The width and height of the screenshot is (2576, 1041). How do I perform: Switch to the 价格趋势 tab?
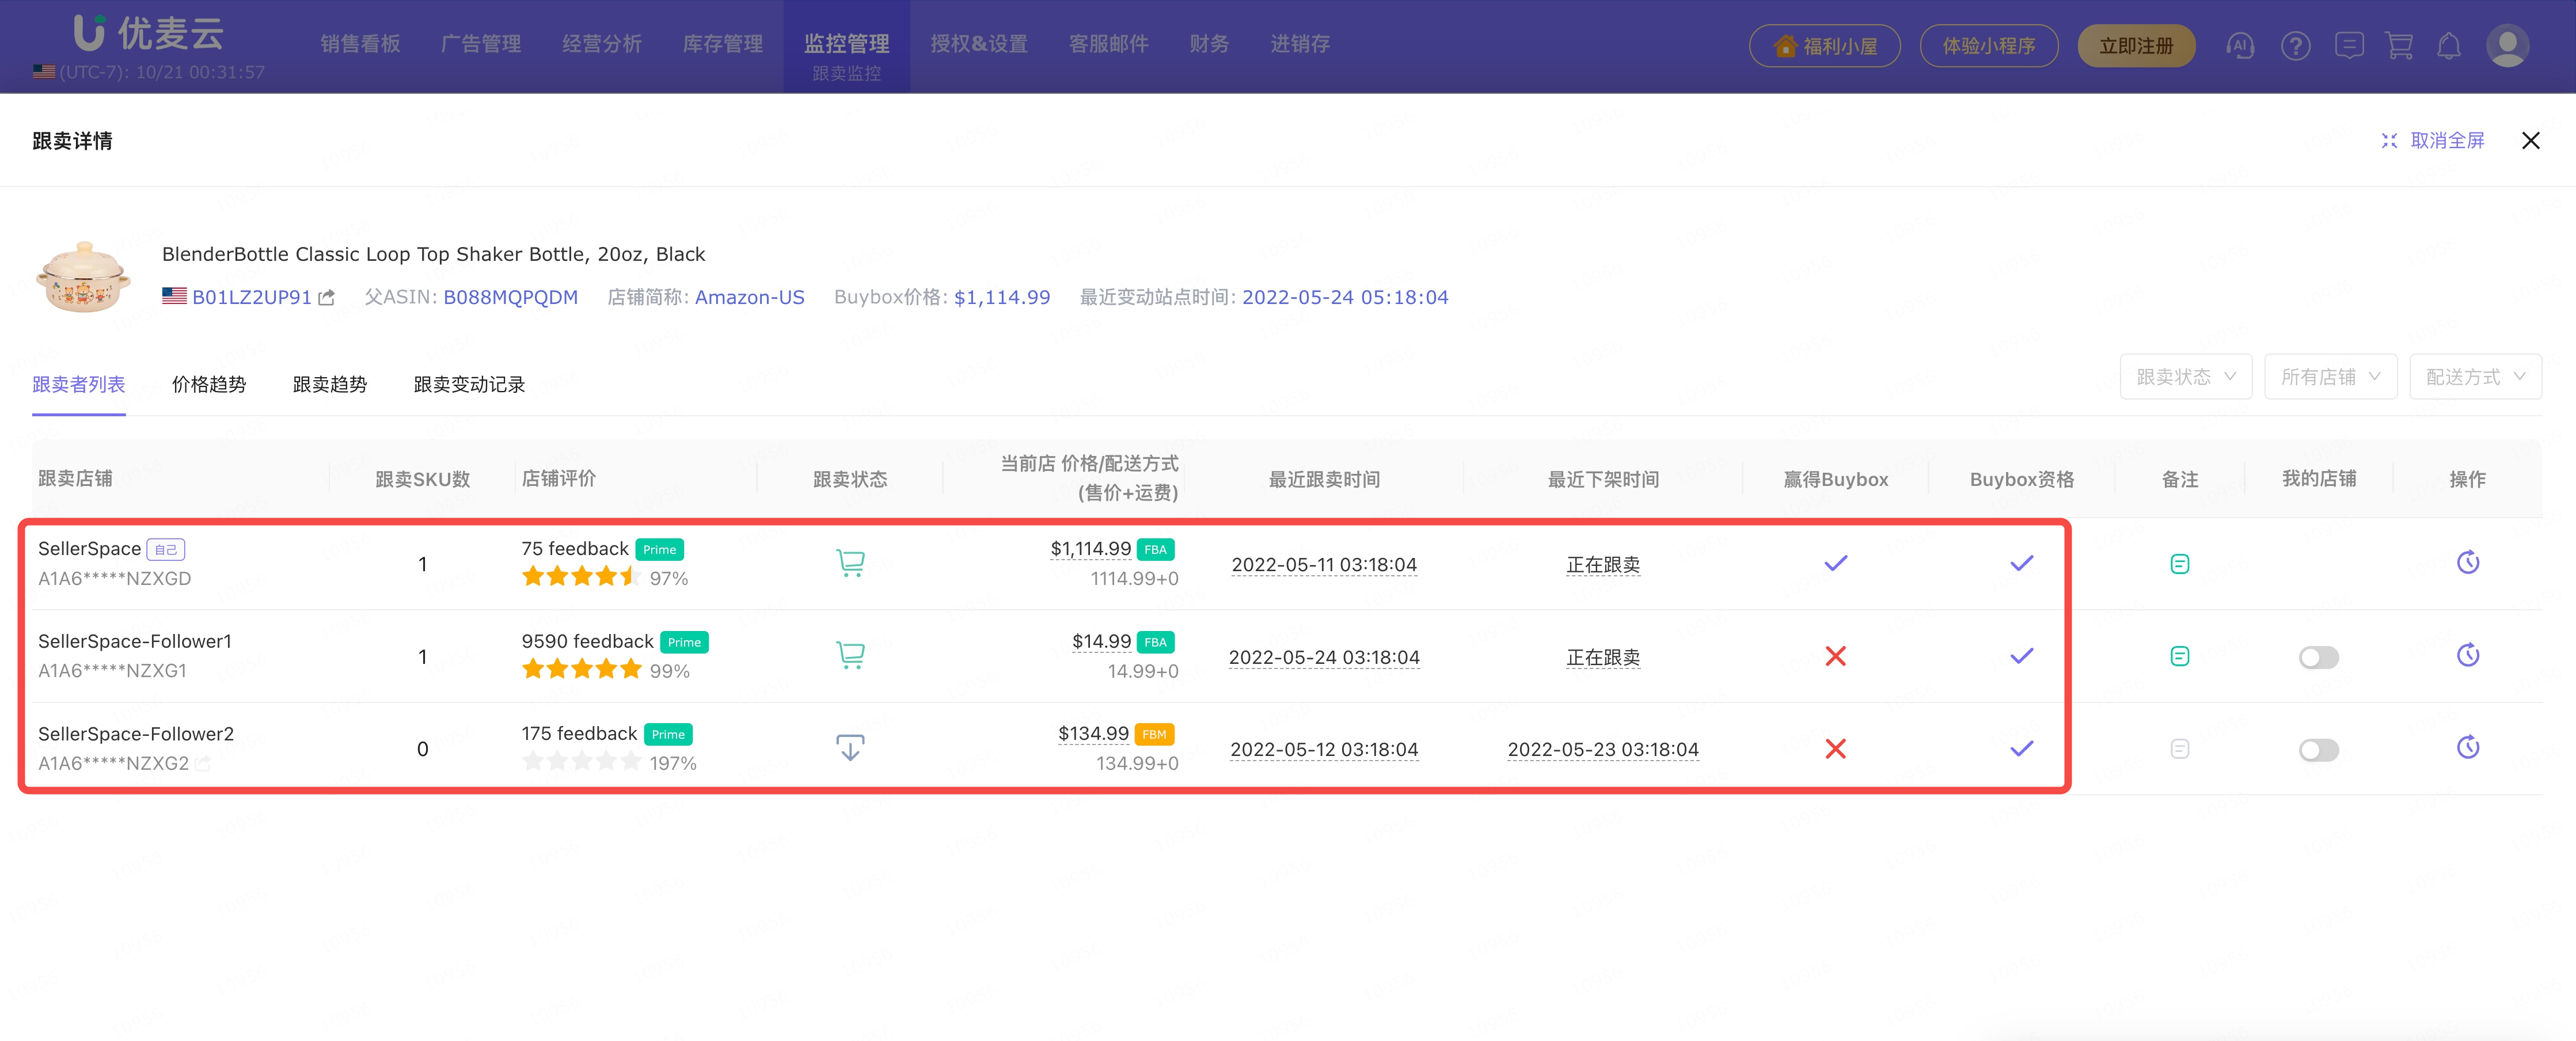click(209, 385)
